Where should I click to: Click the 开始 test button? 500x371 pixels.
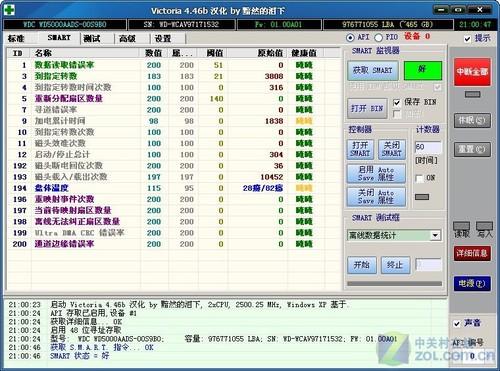362,265
